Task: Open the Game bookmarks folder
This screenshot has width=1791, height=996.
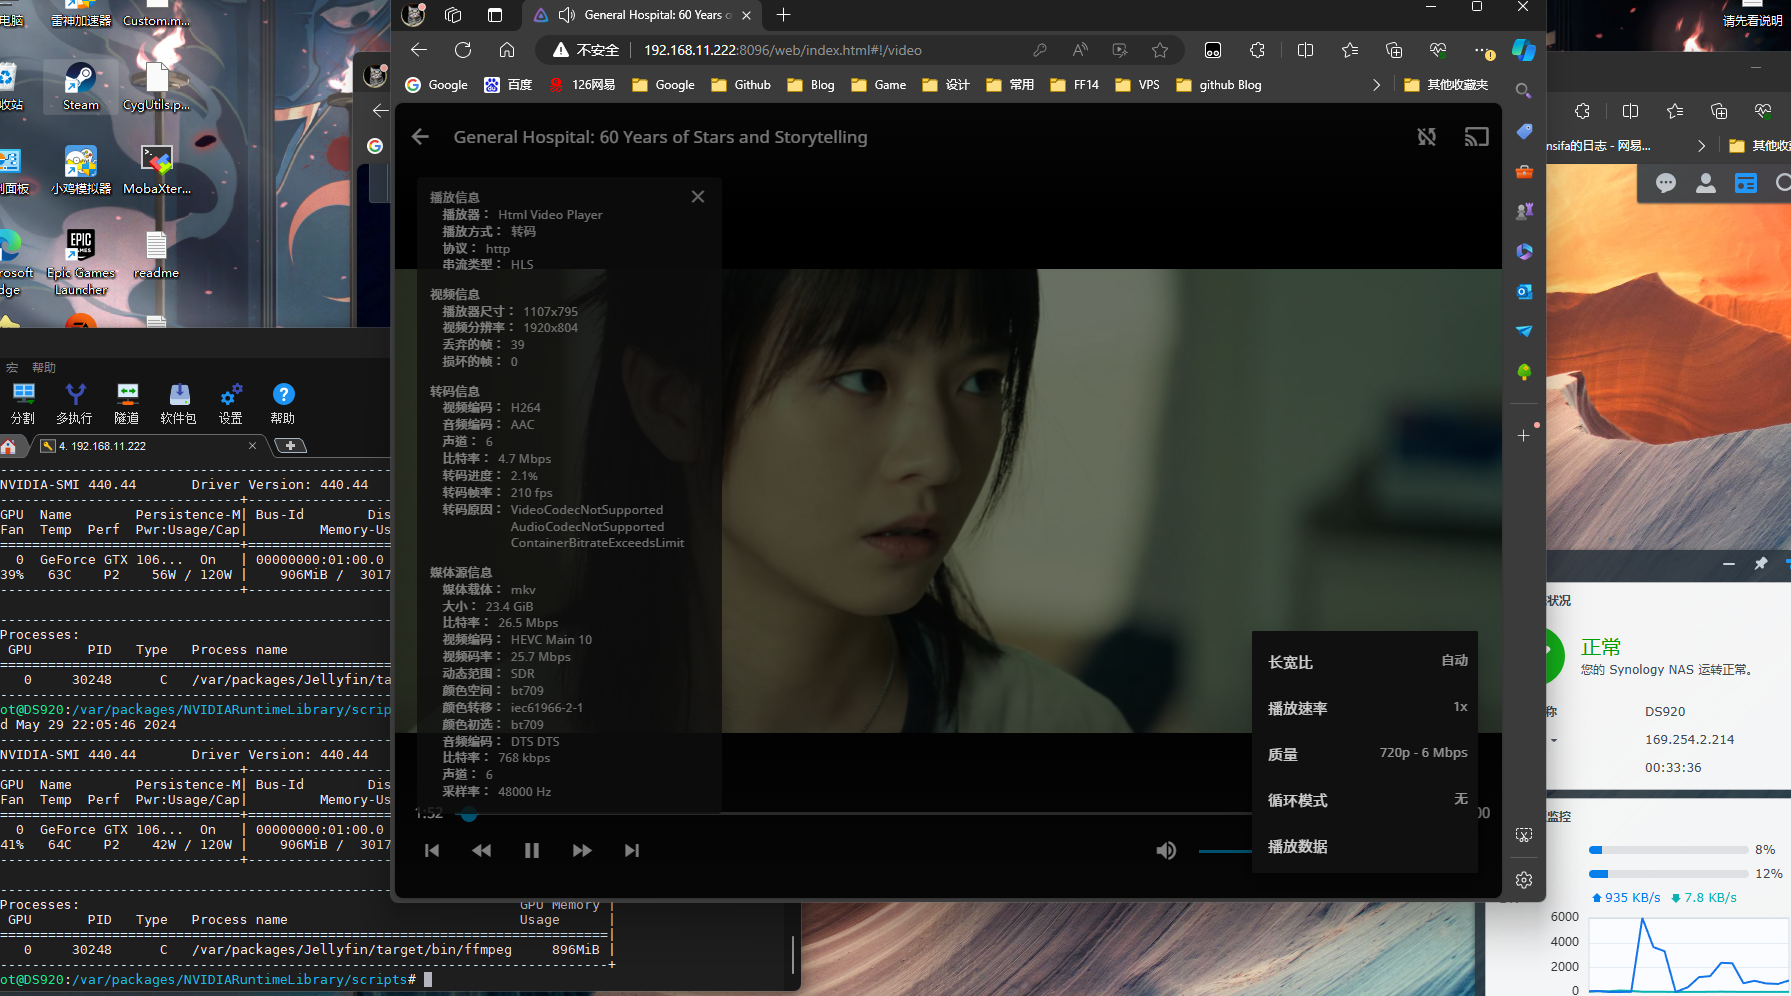Action: coord(879,85)
